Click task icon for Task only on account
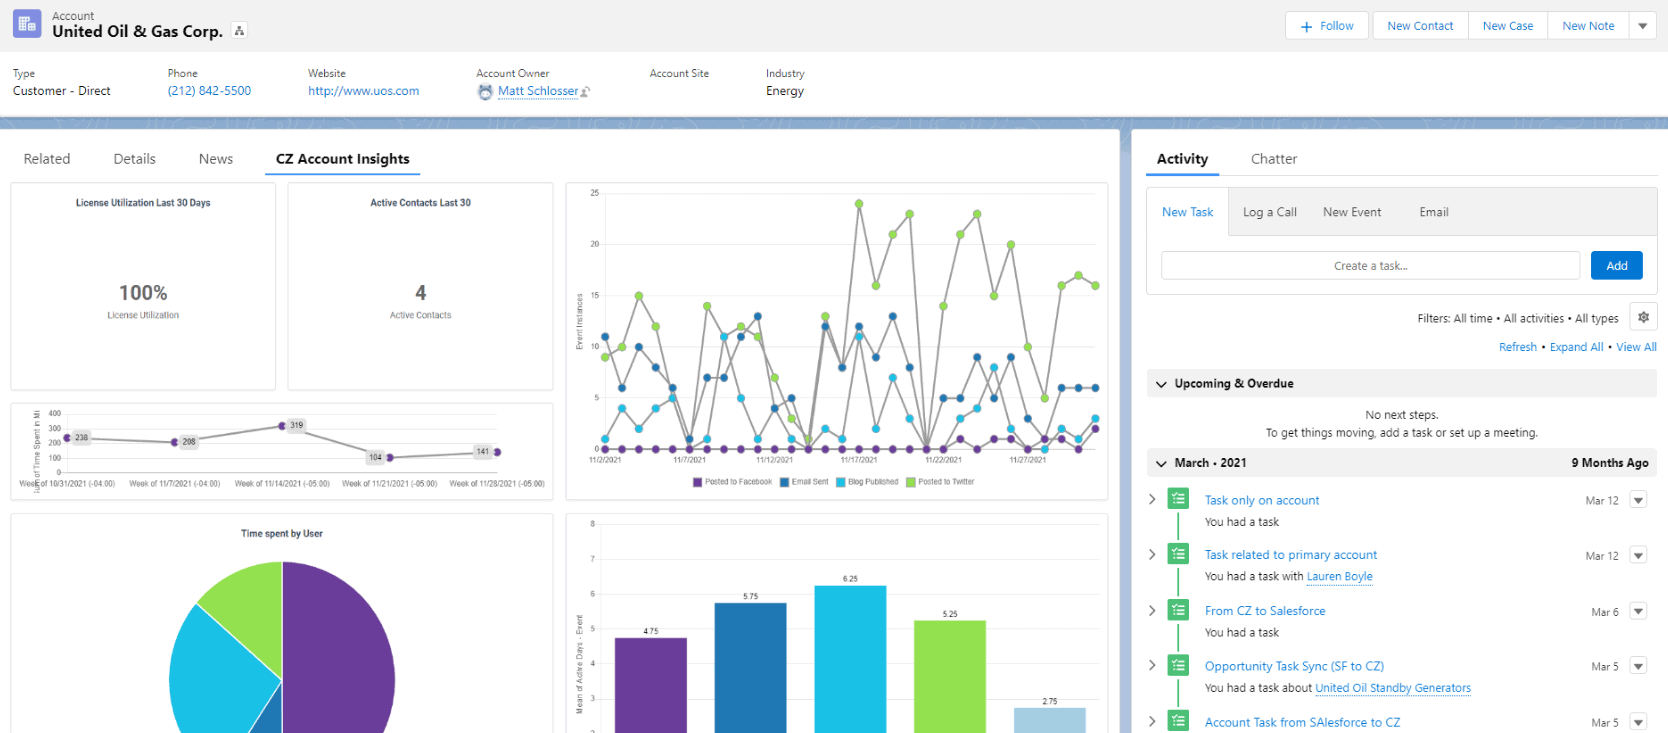Viewport: 1668px width, 733px height. pyautogui.click(x=1179, y=499)
